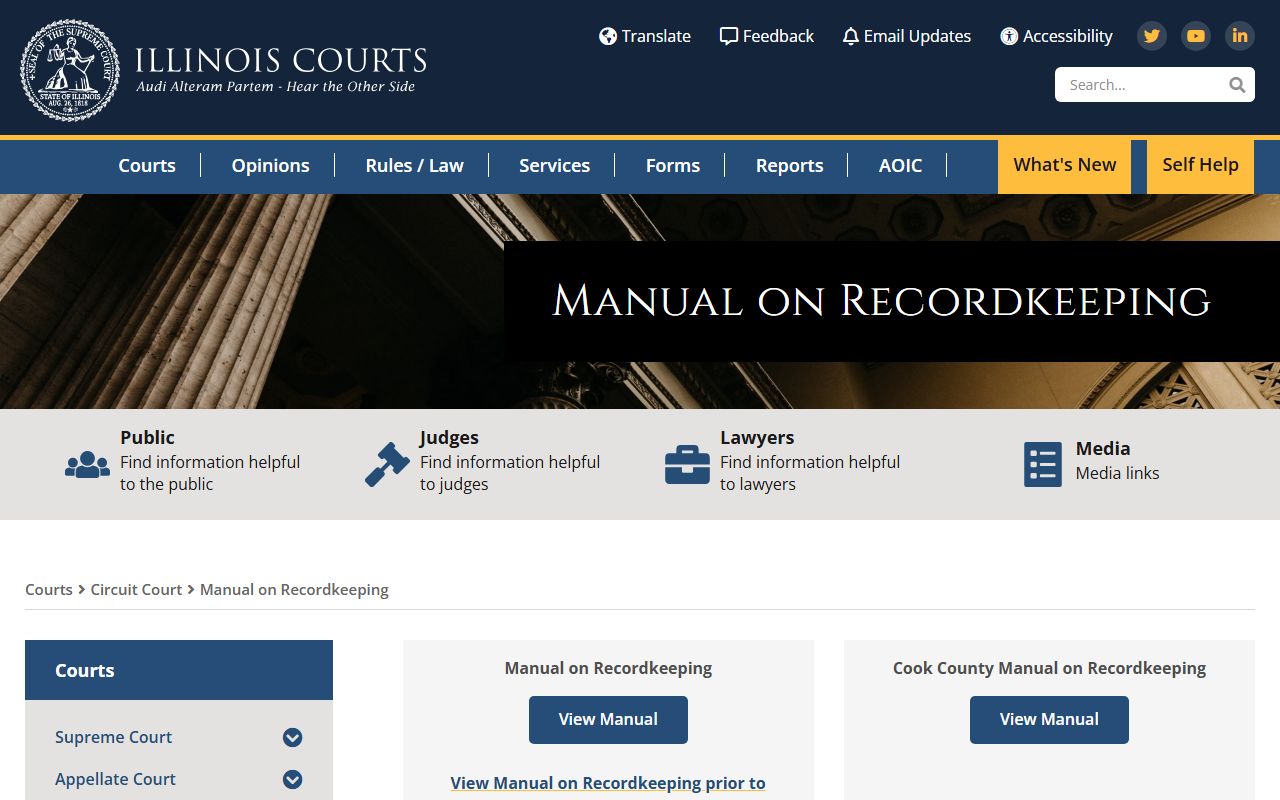Click View Manual under Cook County Manual
Screen dimensions: 1280x800
(x=1049, y=720)
